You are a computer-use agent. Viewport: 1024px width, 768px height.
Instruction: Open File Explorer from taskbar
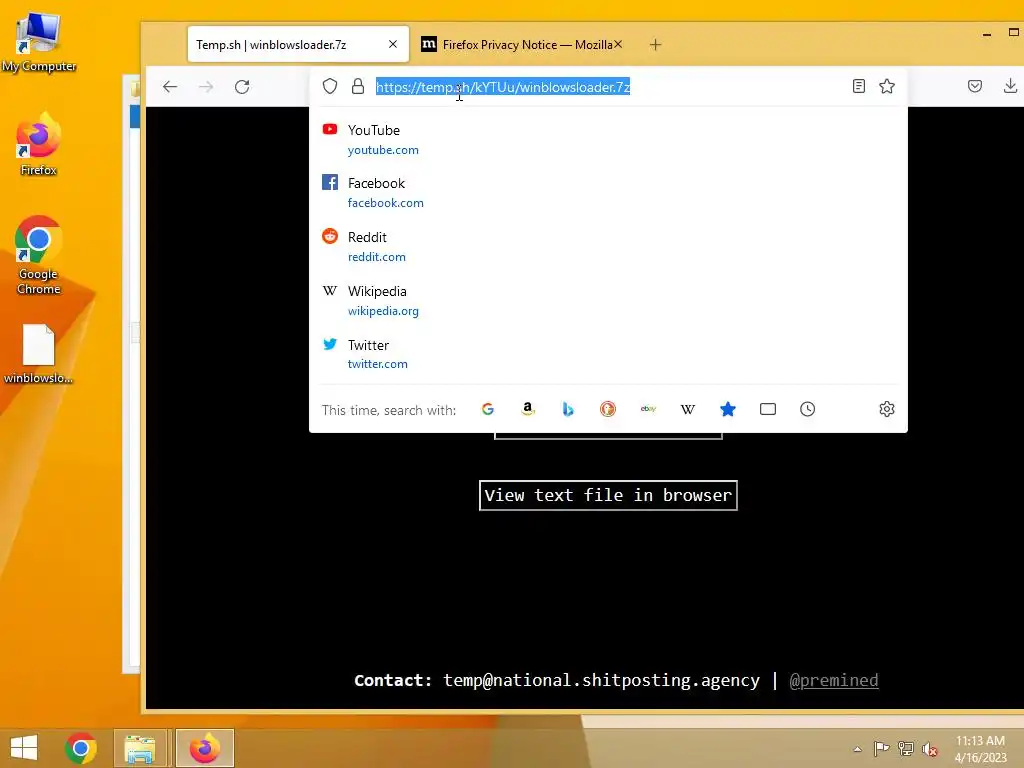pos(140,748)
